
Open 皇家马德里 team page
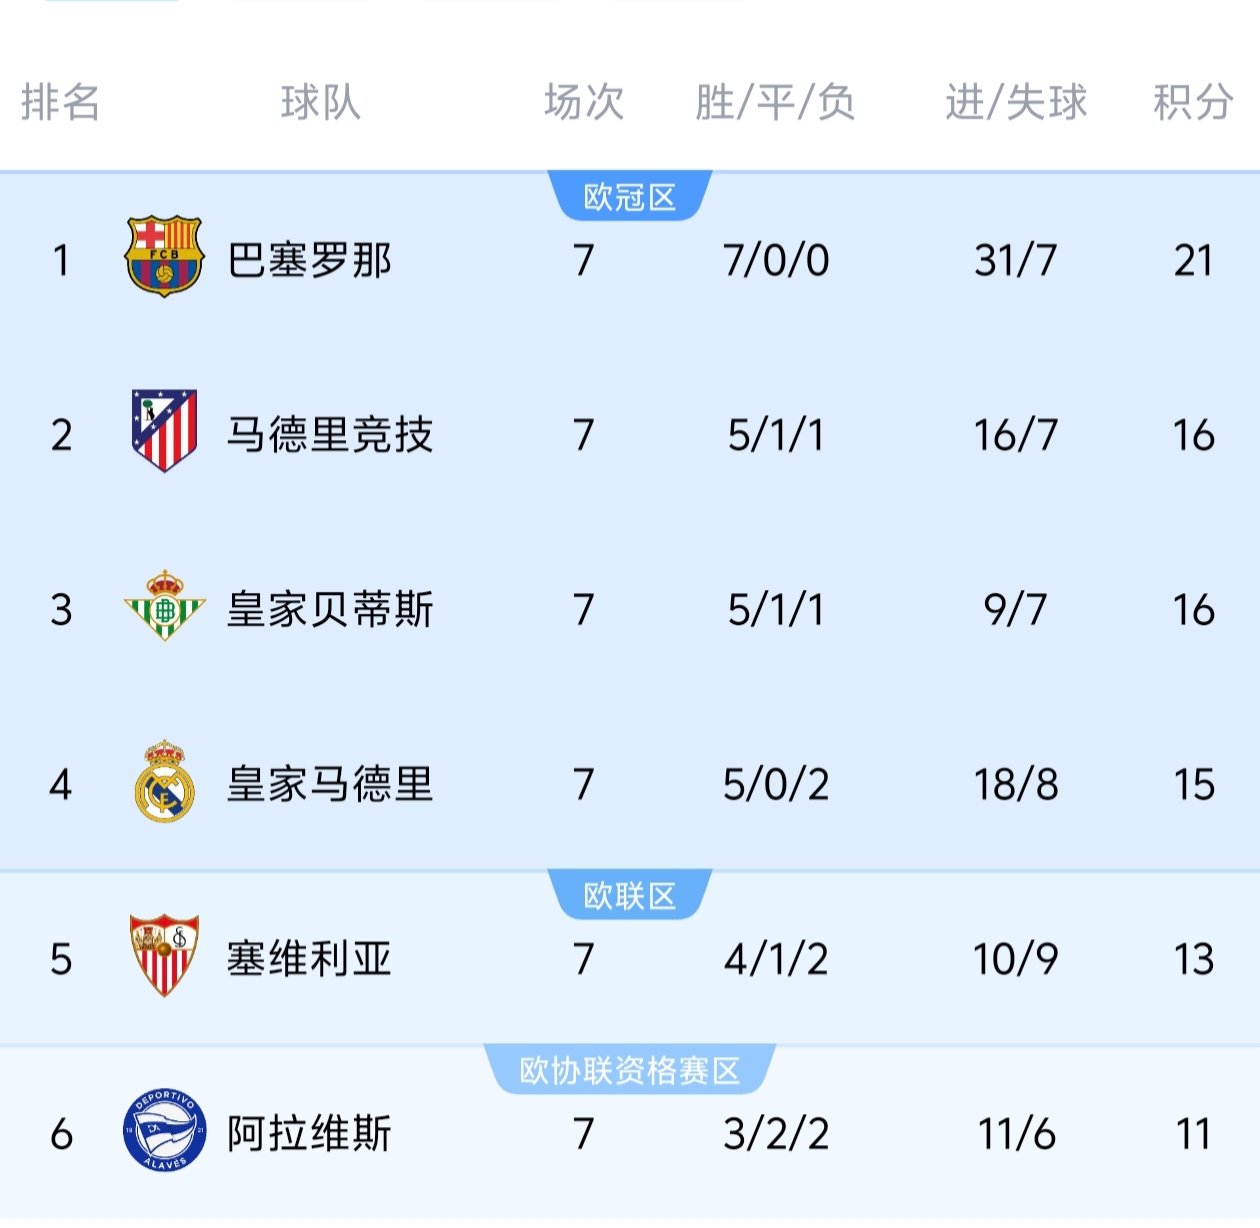pos(330,785)
